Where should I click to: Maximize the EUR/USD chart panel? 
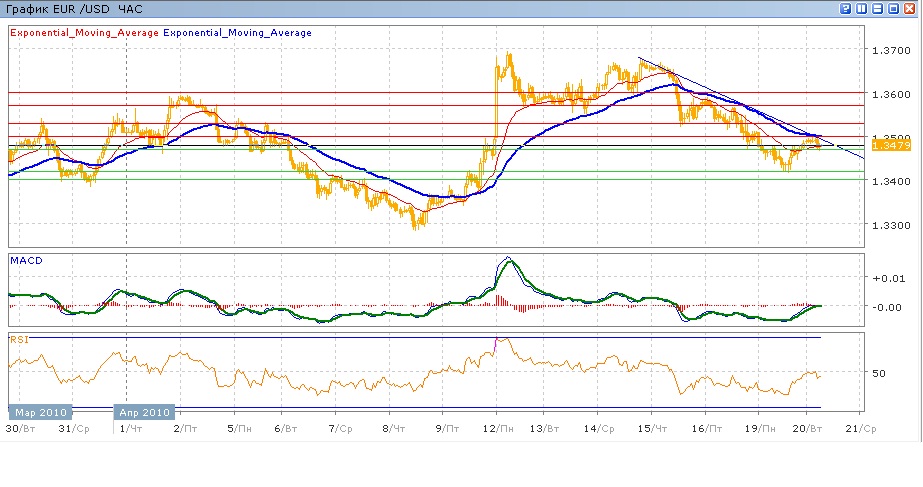[x=894, y=8]
